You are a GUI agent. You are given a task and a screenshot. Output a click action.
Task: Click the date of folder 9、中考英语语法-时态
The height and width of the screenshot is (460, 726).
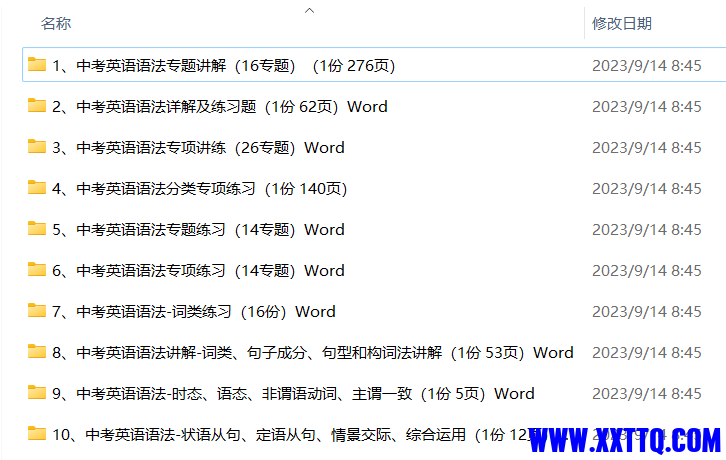(x=647, y=394)
